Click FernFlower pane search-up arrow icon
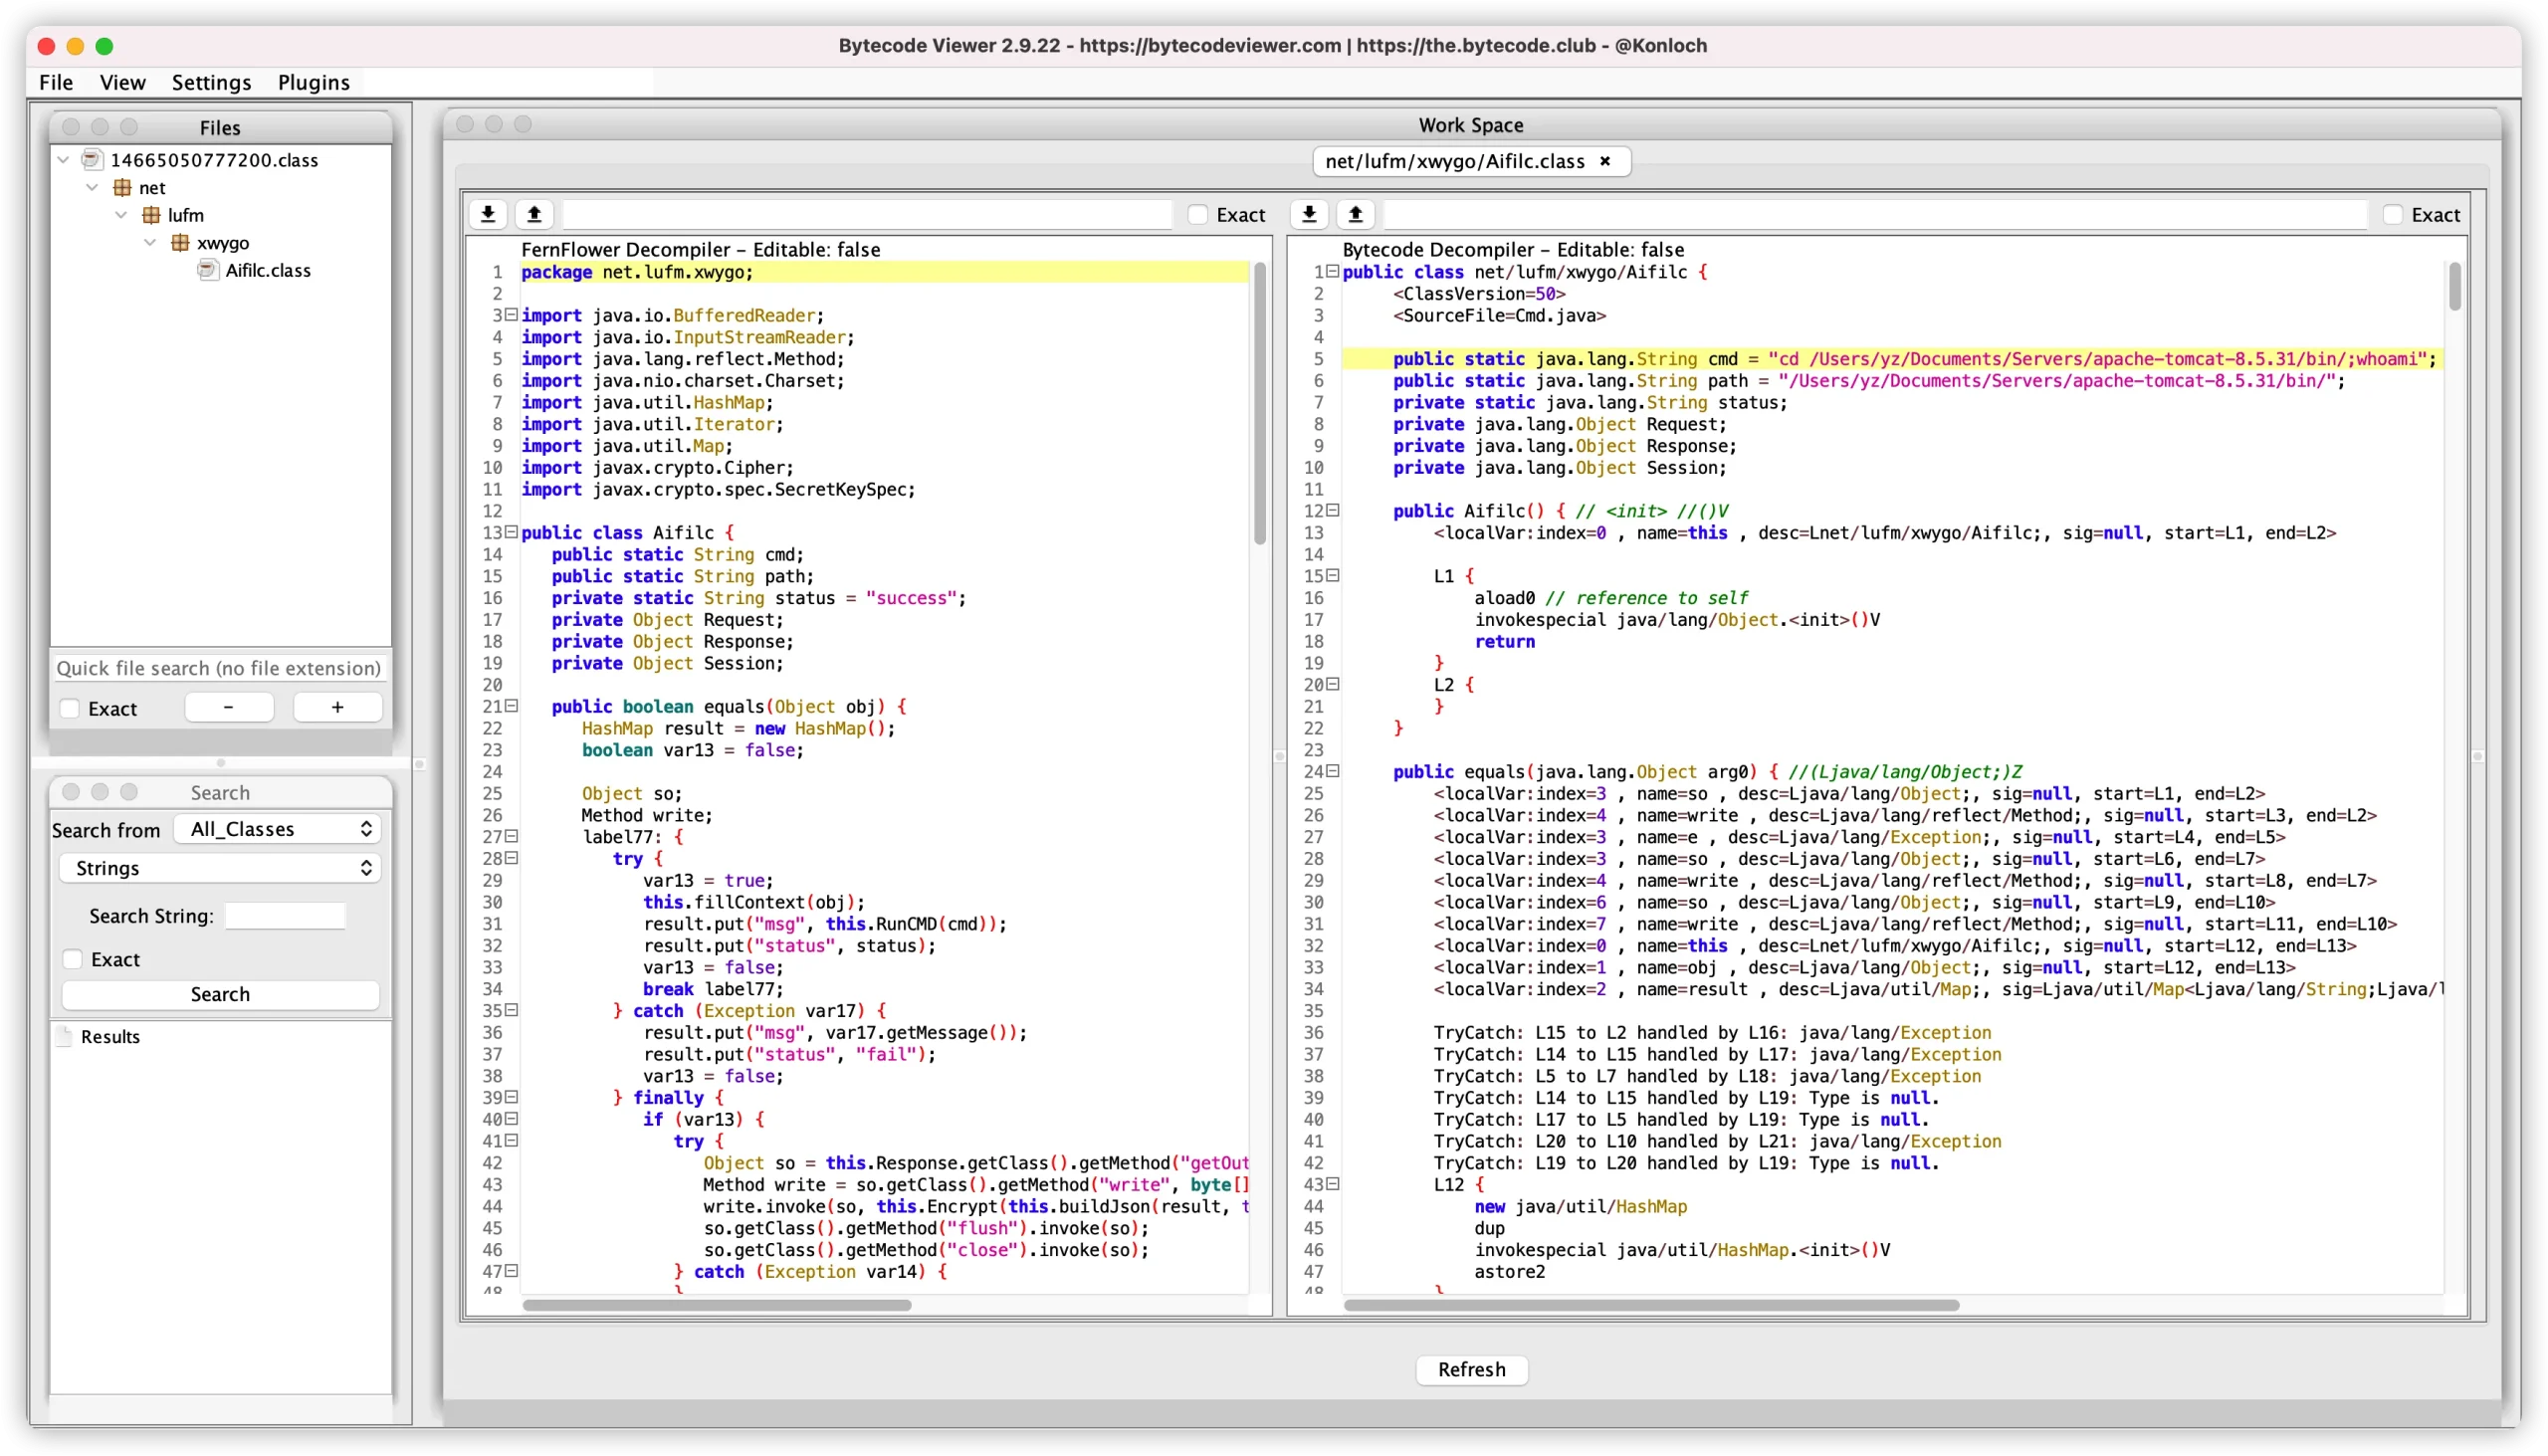2548x1456 pixels. click(x=534, y=214)
